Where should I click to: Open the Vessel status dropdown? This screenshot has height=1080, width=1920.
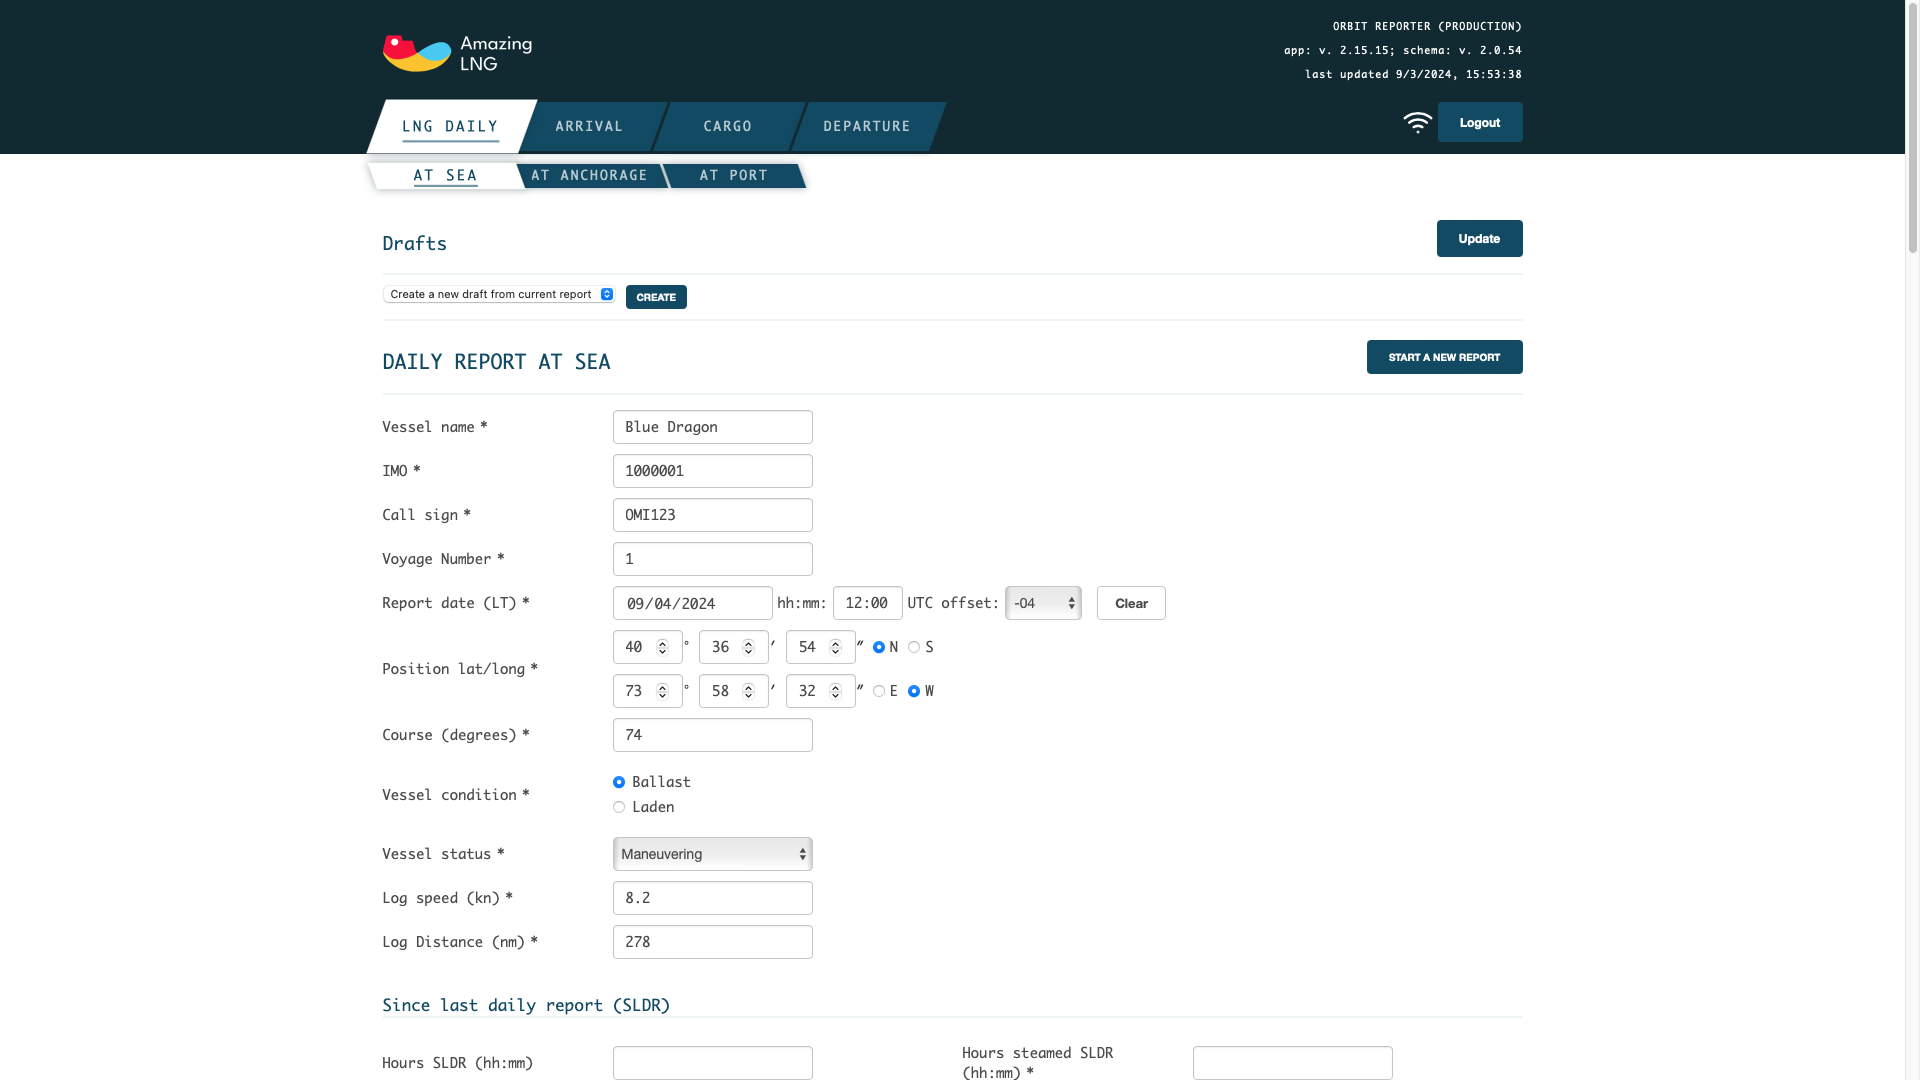pos(712,854)
